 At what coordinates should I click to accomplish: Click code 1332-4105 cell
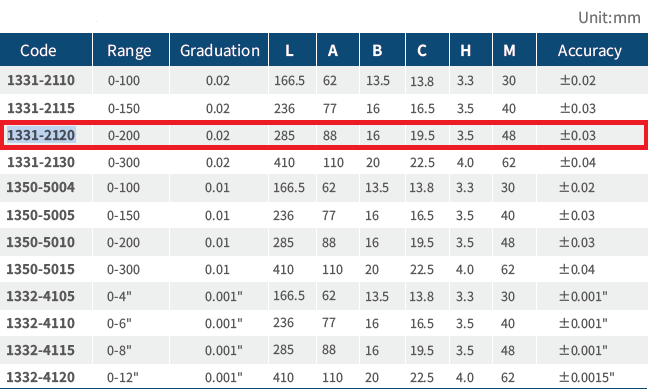click(40, 296)
